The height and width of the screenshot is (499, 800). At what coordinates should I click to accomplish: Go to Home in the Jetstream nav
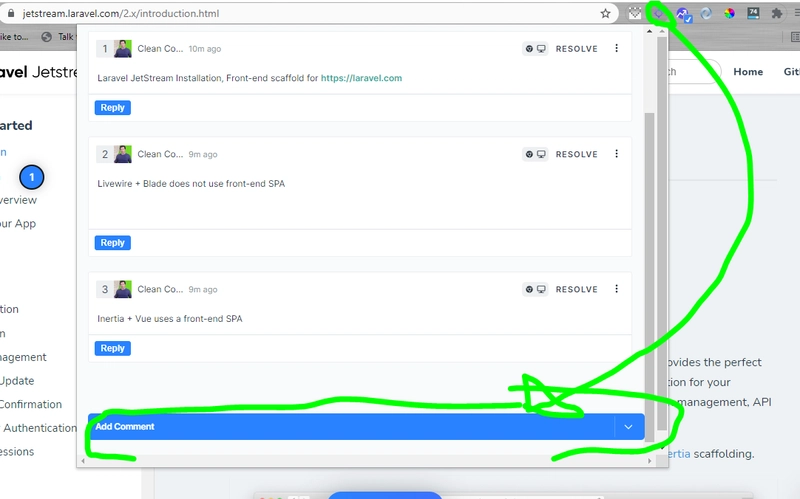click(748, 72)
